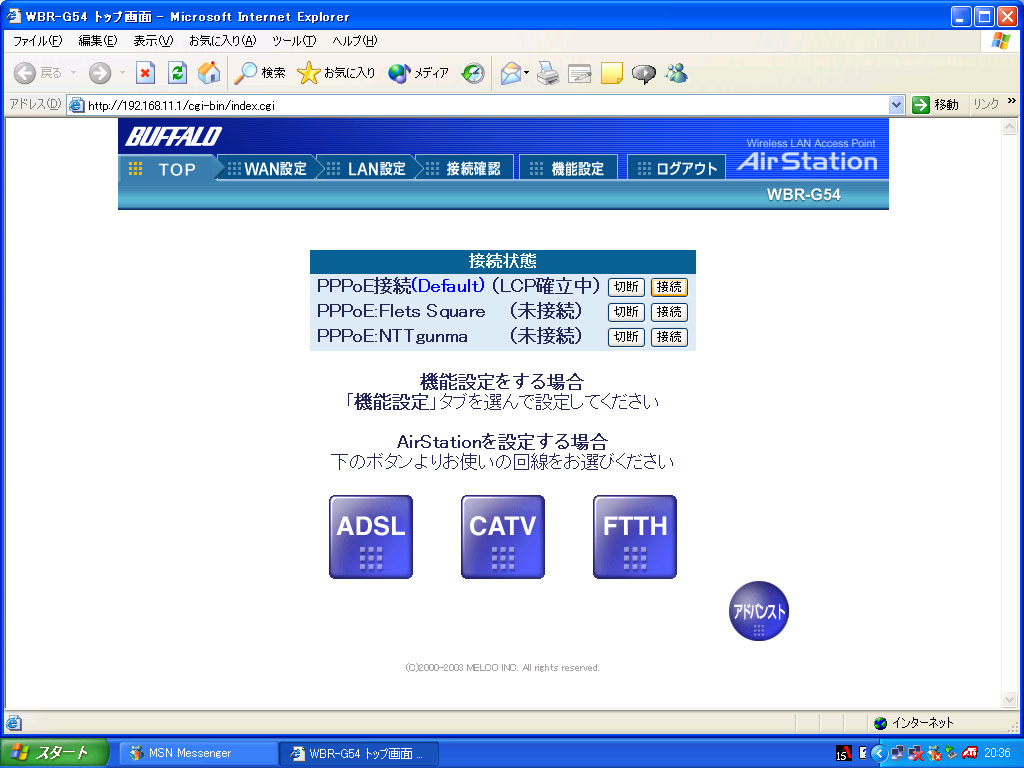This screenshot has width=1024, height=768.
Task: Open the スタート Start button
Action: 54,753
